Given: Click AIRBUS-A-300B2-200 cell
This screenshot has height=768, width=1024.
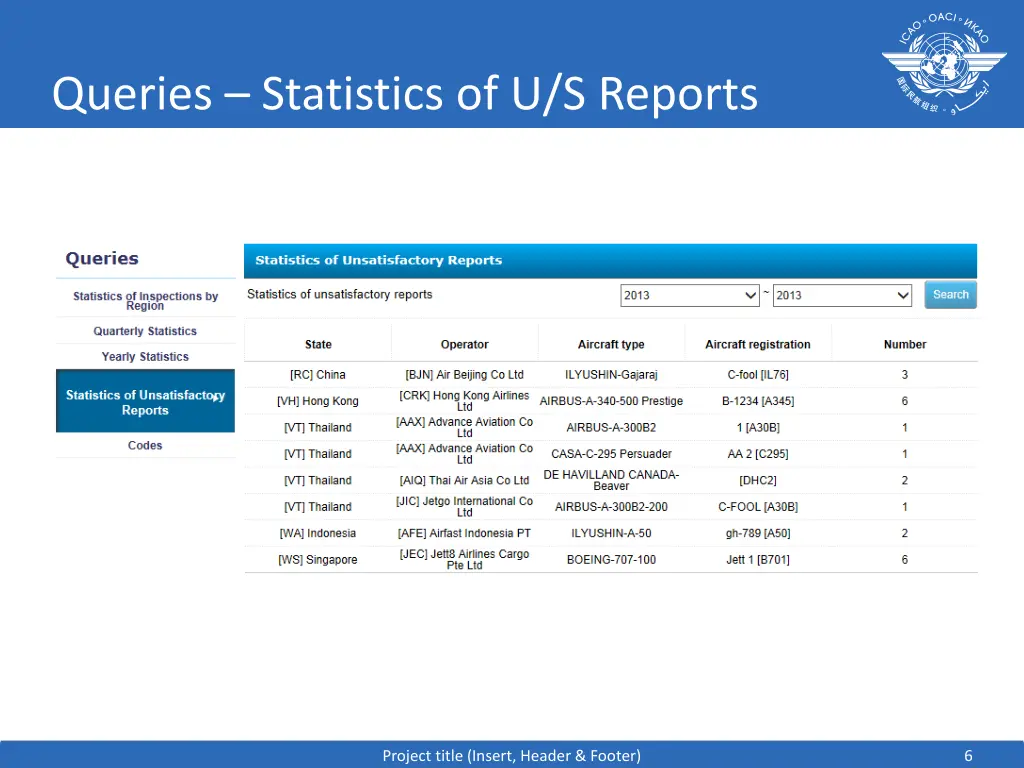Looking at the screenshot, I should click(611, 507).
